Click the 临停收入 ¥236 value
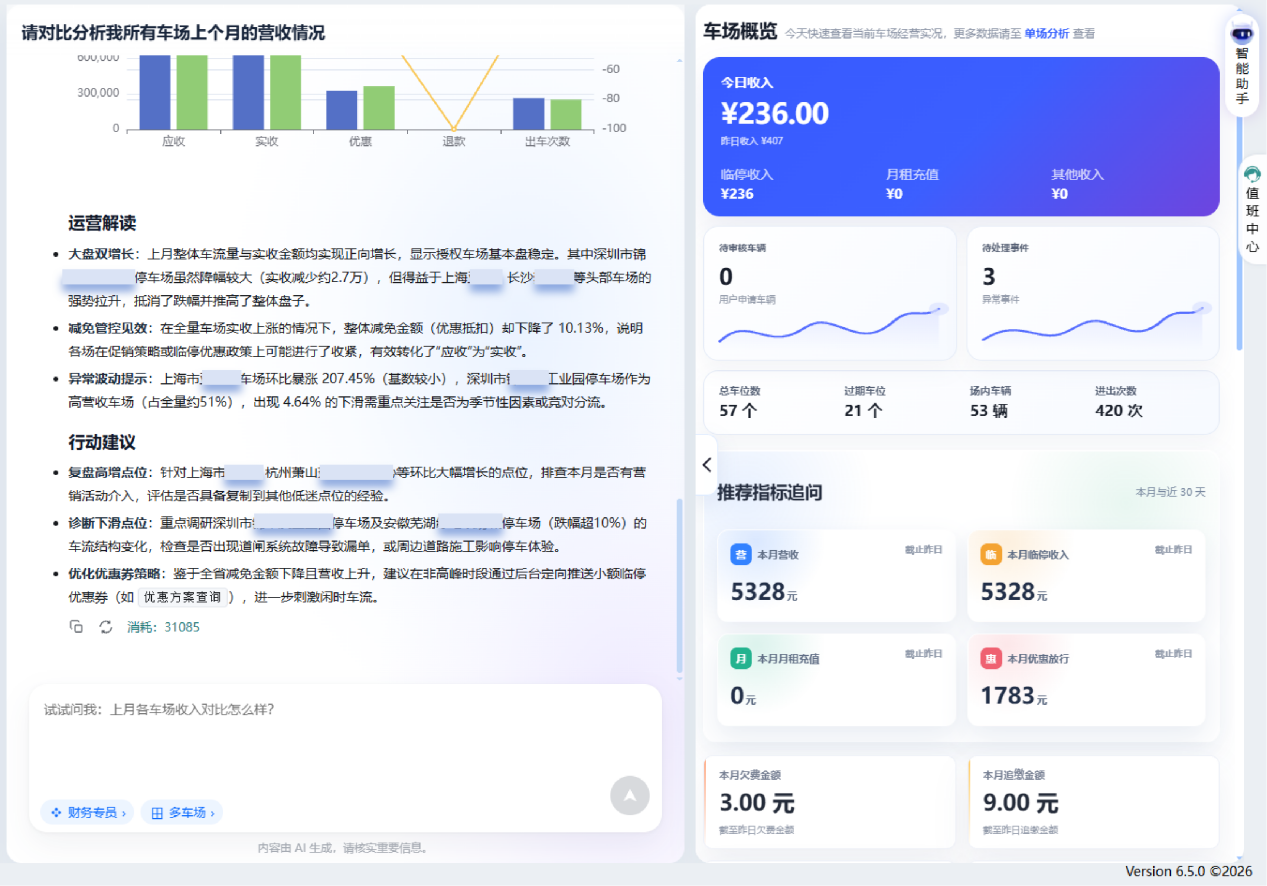 click(x=737, y=194)
